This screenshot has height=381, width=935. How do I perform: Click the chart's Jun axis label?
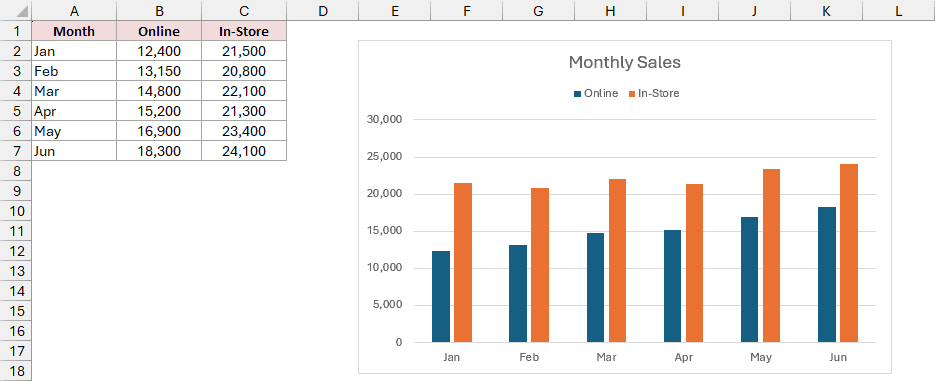pyautogui.click(x=838, y=357)
